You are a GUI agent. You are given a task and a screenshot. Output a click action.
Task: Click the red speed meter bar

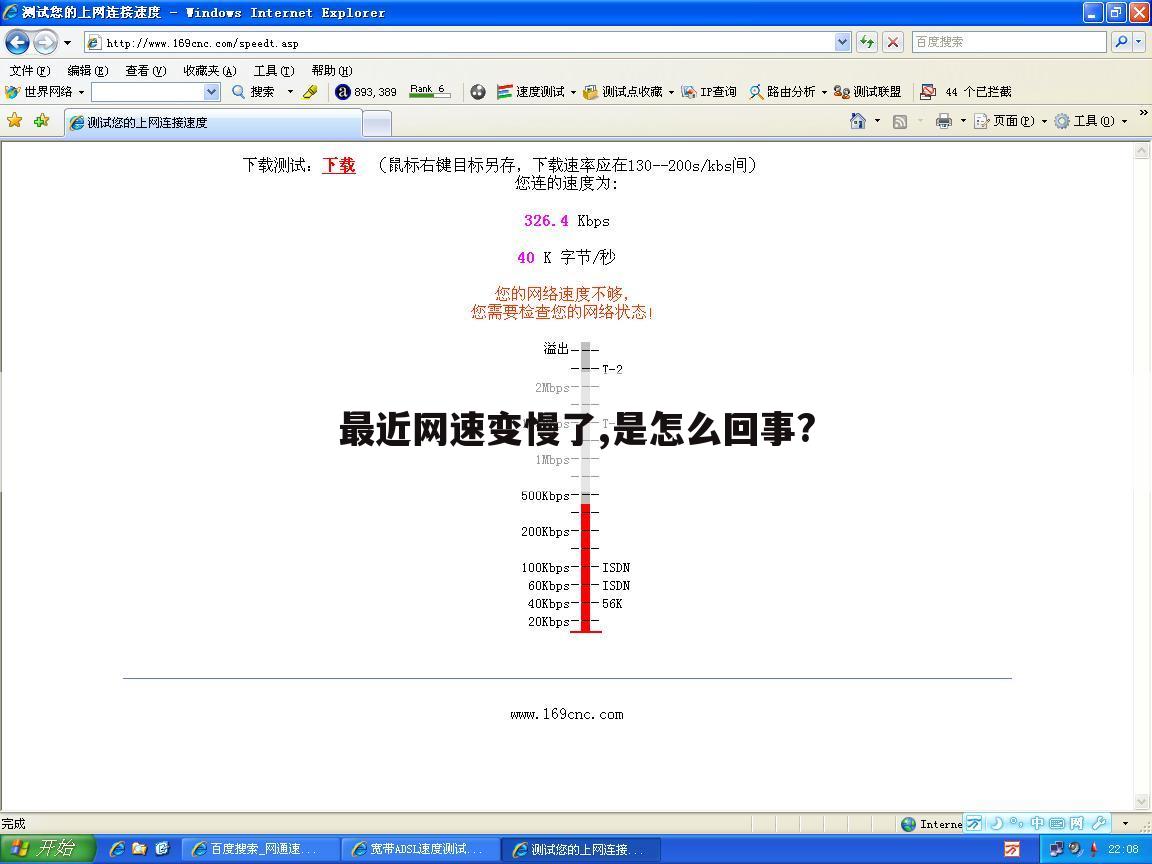pyautogui.click(x=586, y=566)
